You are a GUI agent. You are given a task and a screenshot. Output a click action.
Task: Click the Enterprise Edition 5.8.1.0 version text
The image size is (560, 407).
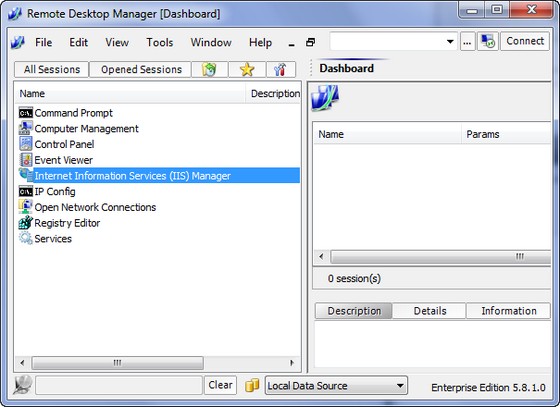[x=488, y=388]
